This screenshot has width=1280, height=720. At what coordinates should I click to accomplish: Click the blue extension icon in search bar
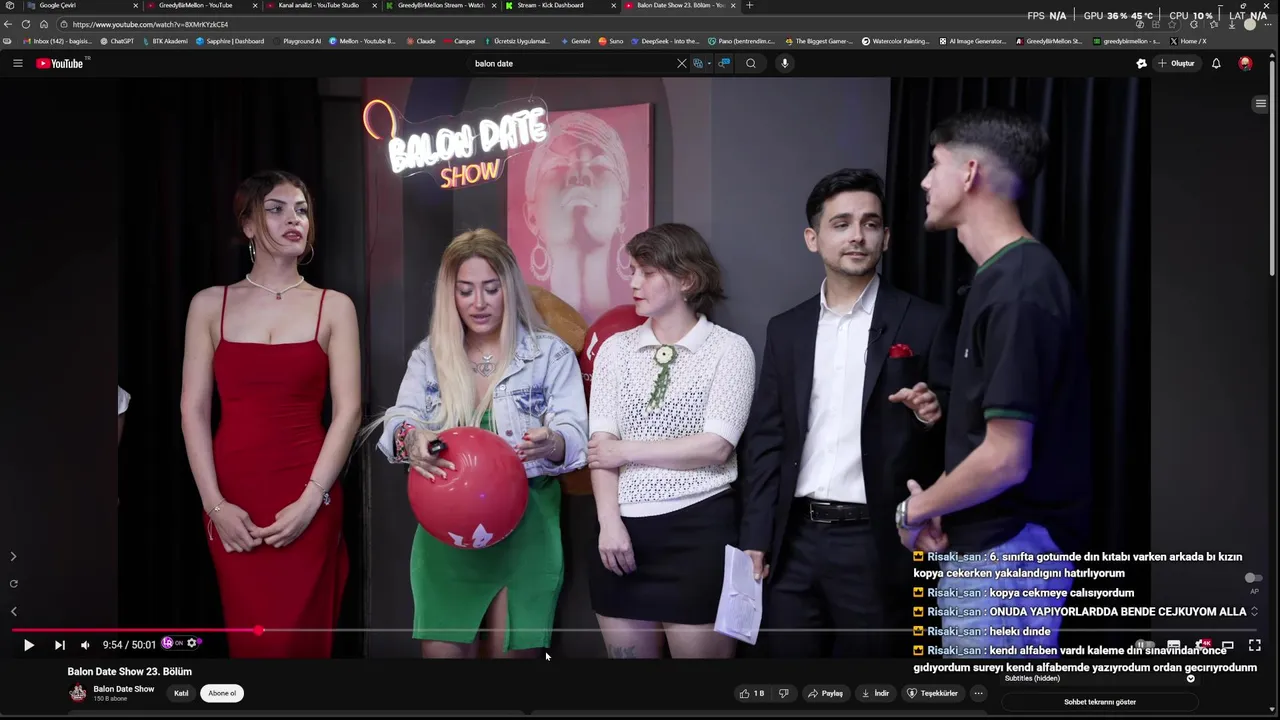[x=725, y=63]
